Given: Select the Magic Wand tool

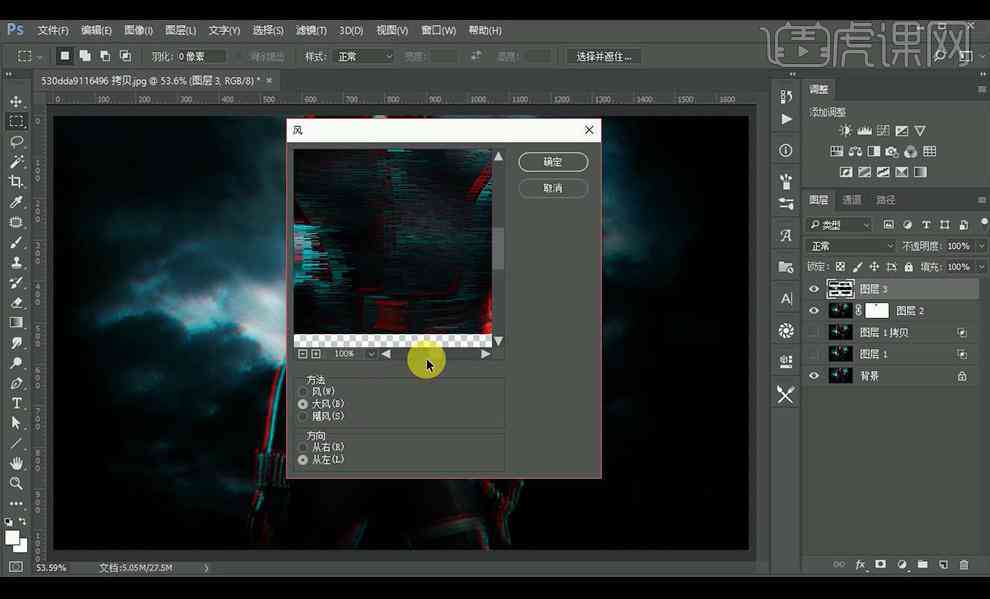Looking at the screenshot, I should click(x=16, y=162).
